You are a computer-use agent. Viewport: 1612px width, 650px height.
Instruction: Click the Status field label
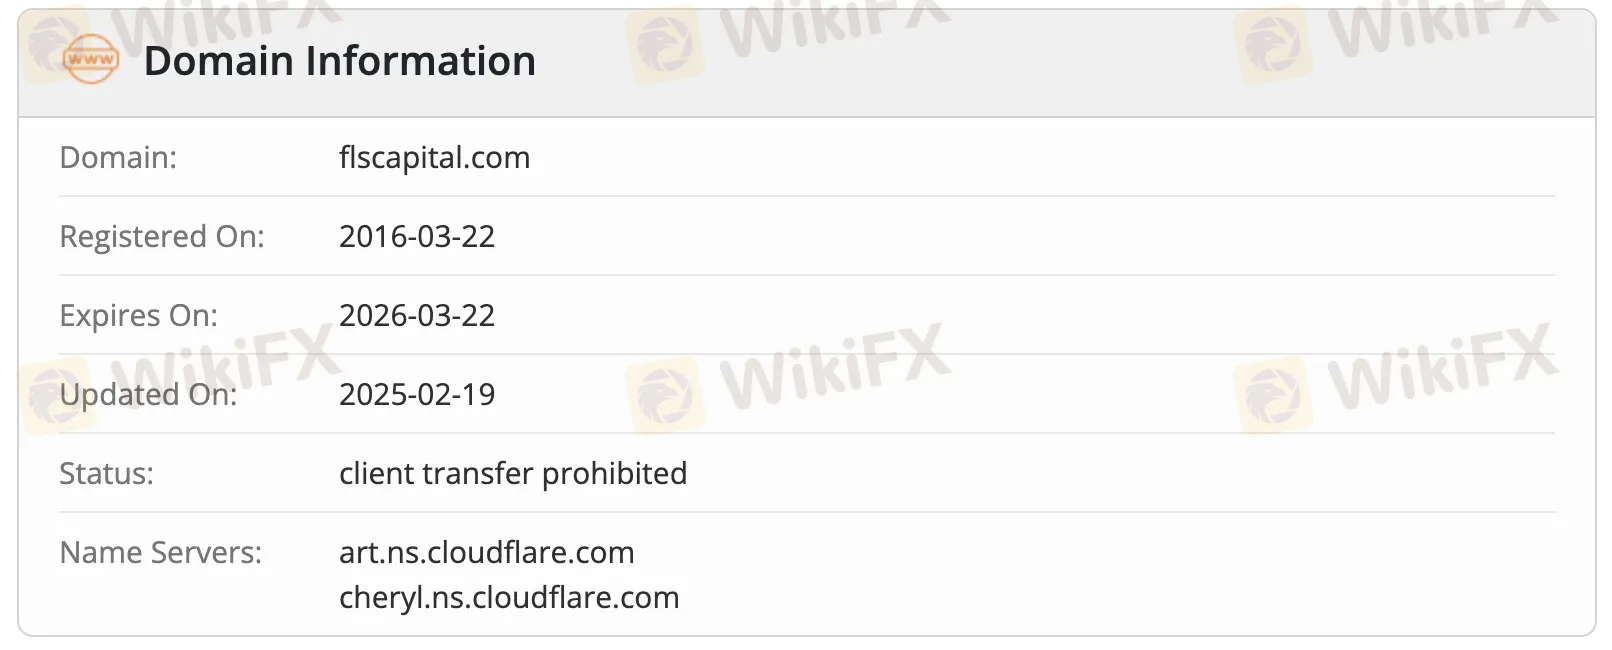click(x=106, y=473)
